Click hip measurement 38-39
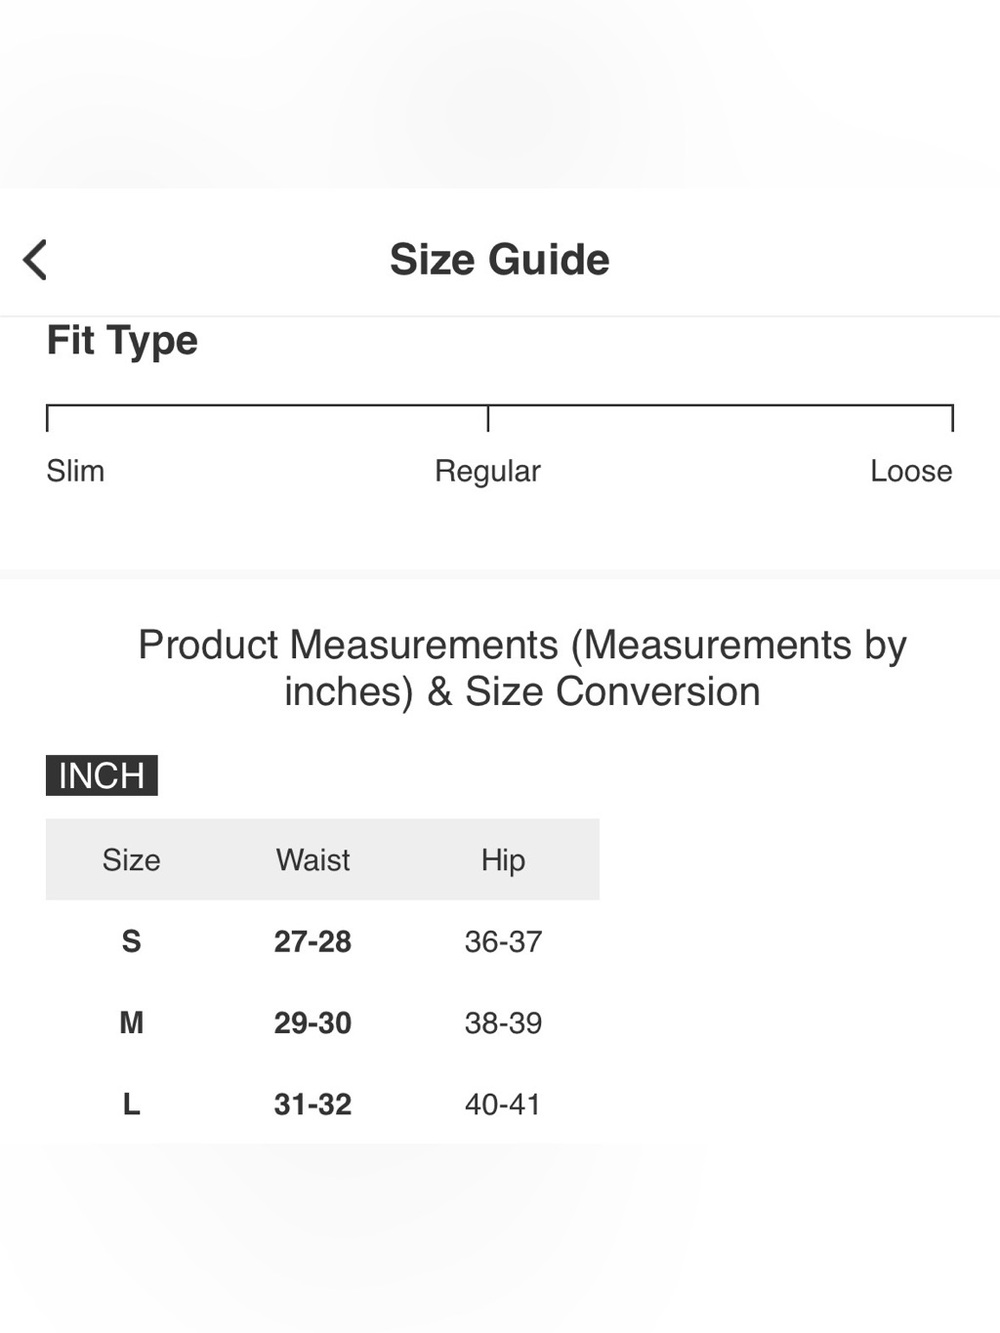 coord(503,1023)
